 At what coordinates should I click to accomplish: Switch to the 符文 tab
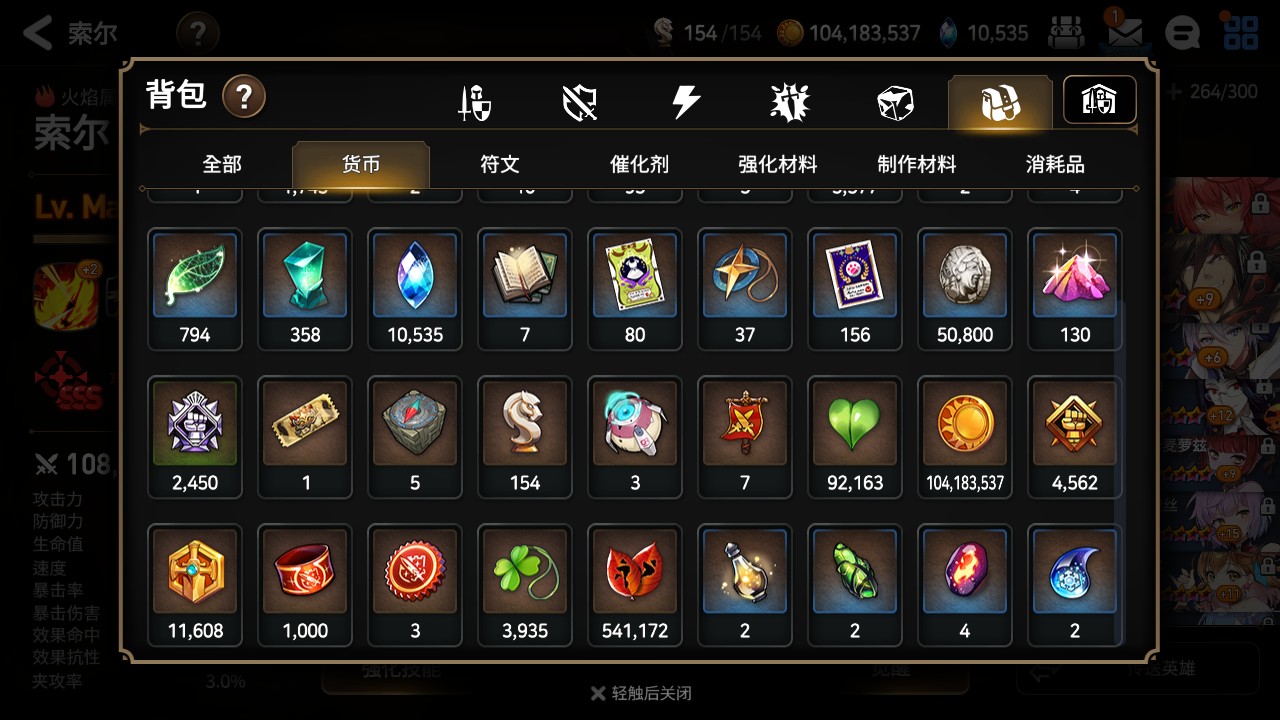pos(500,164)
